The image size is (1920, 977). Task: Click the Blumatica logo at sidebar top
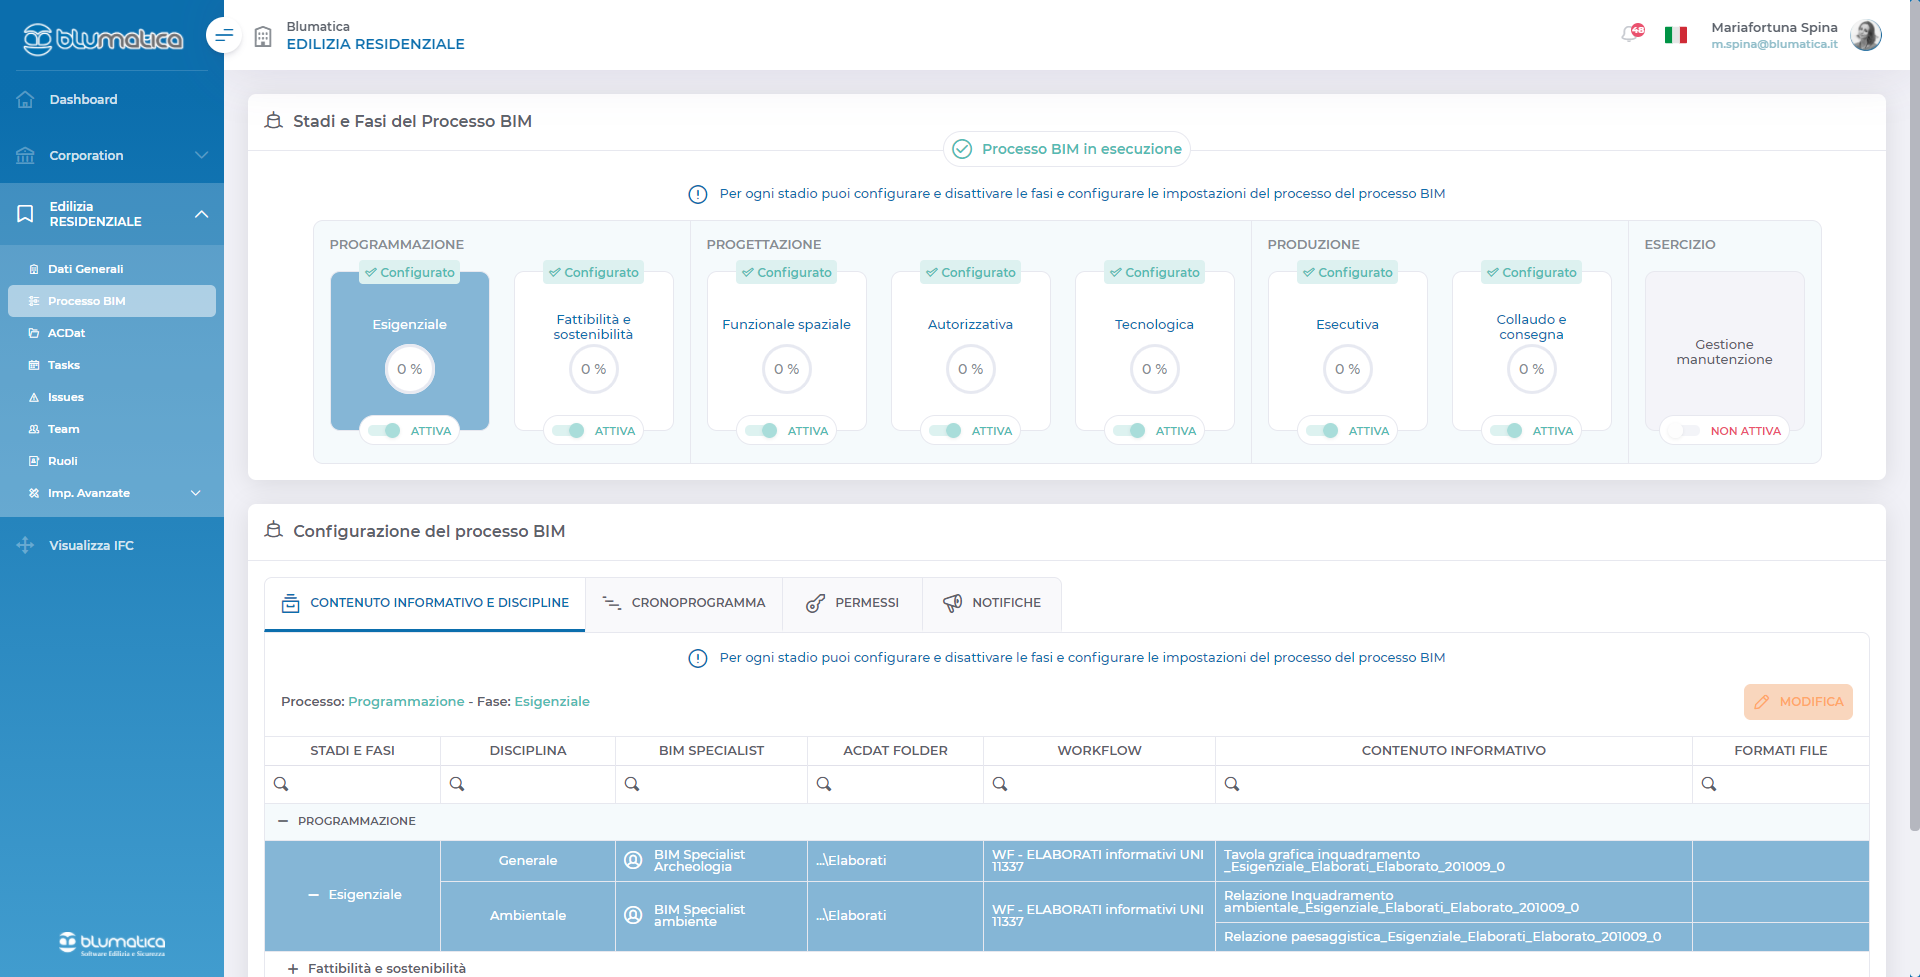click(103, 39)
